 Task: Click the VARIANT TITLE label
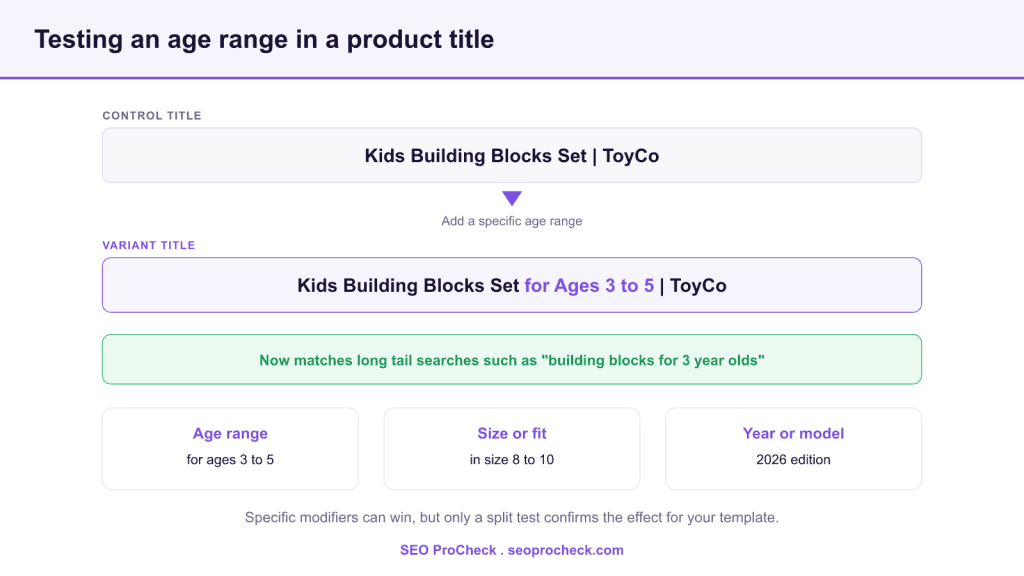point(149,246)
